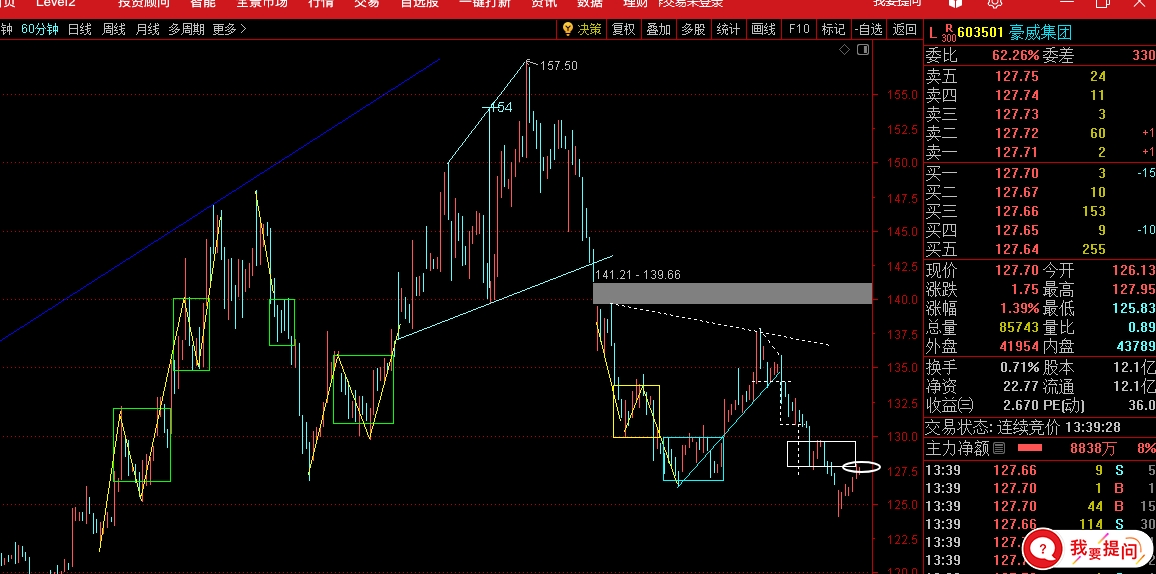Select the 买二 127.67 quote row
The image size is (1156, 574).
pyautogui.click(x=1040, y=192)
